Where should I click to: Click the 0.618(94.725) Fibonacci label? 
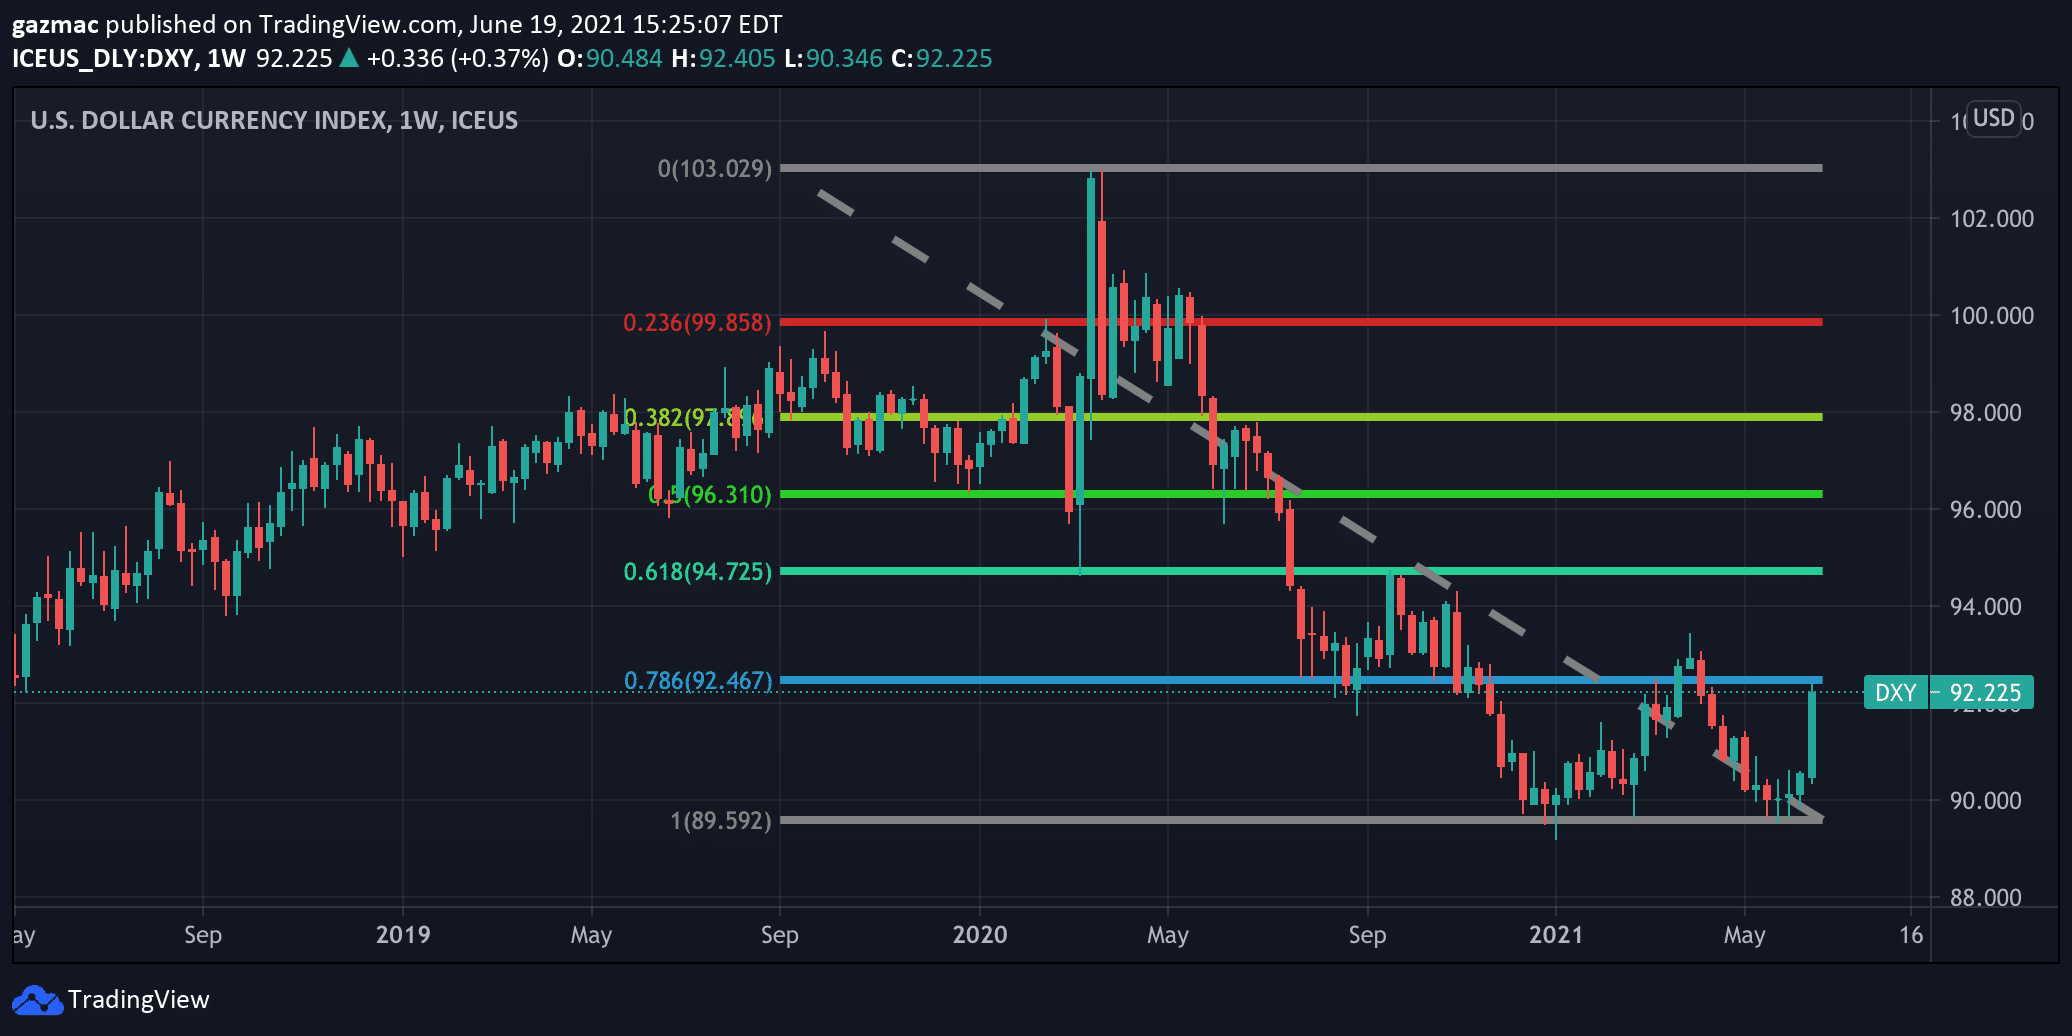698,571
